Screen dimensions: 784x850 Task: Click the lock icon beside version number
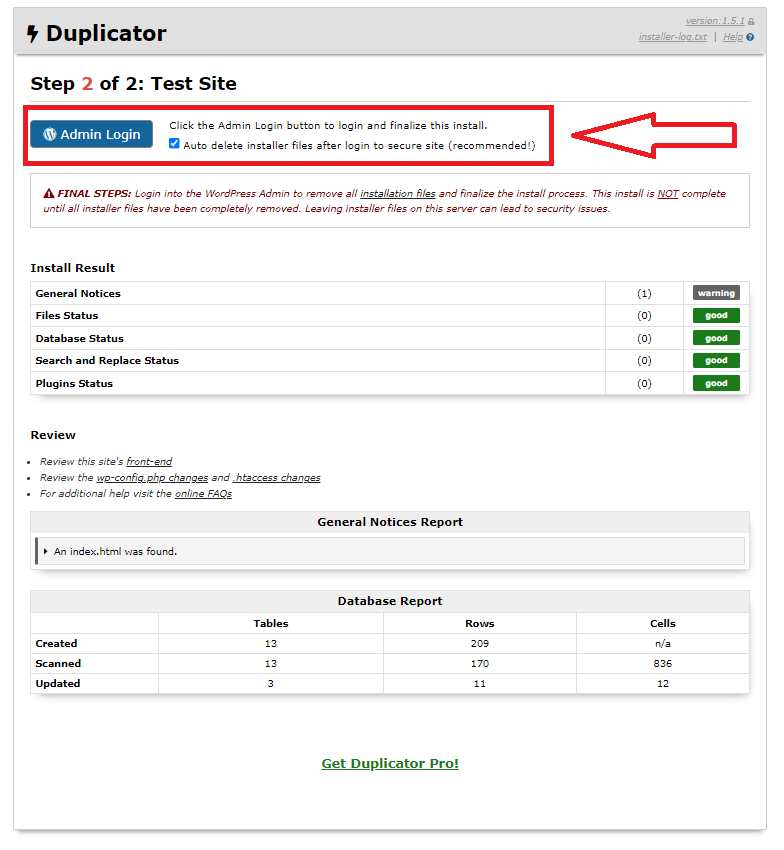tap(751, 21)
